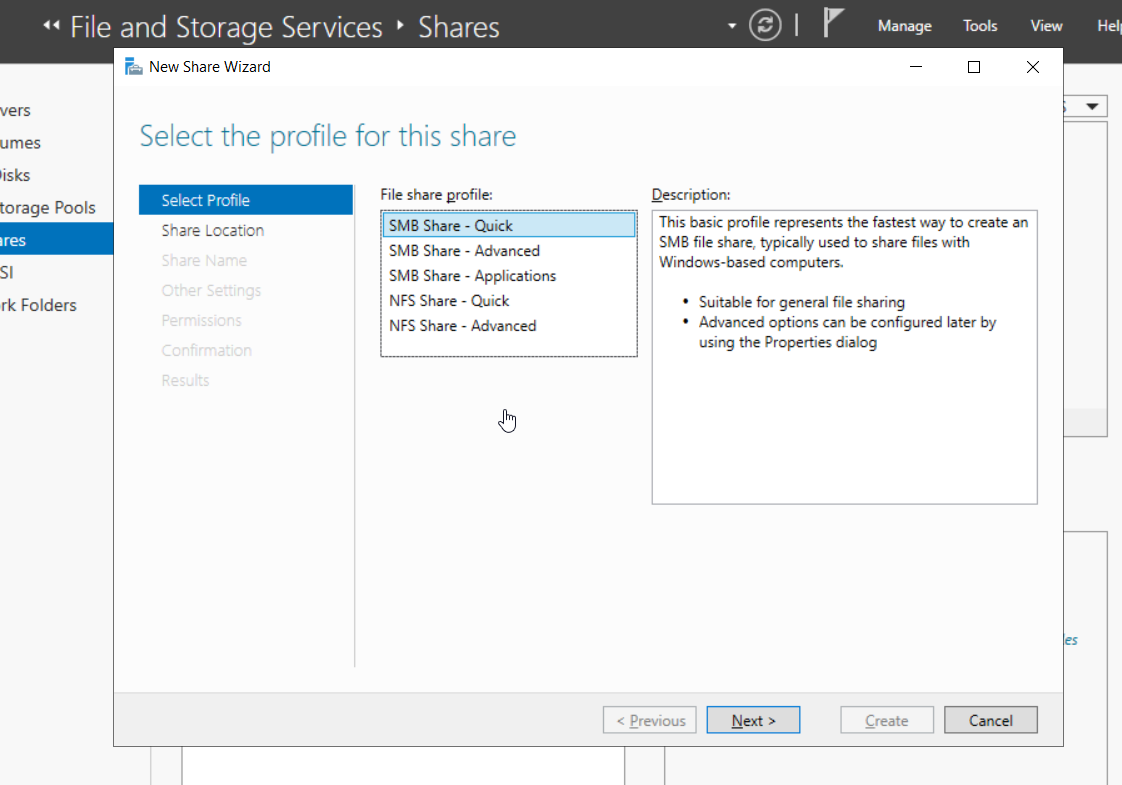Screen dimensions: 1122x785
Task: Choose SMB Share - Applications profile
Action: tap(472, 276)
